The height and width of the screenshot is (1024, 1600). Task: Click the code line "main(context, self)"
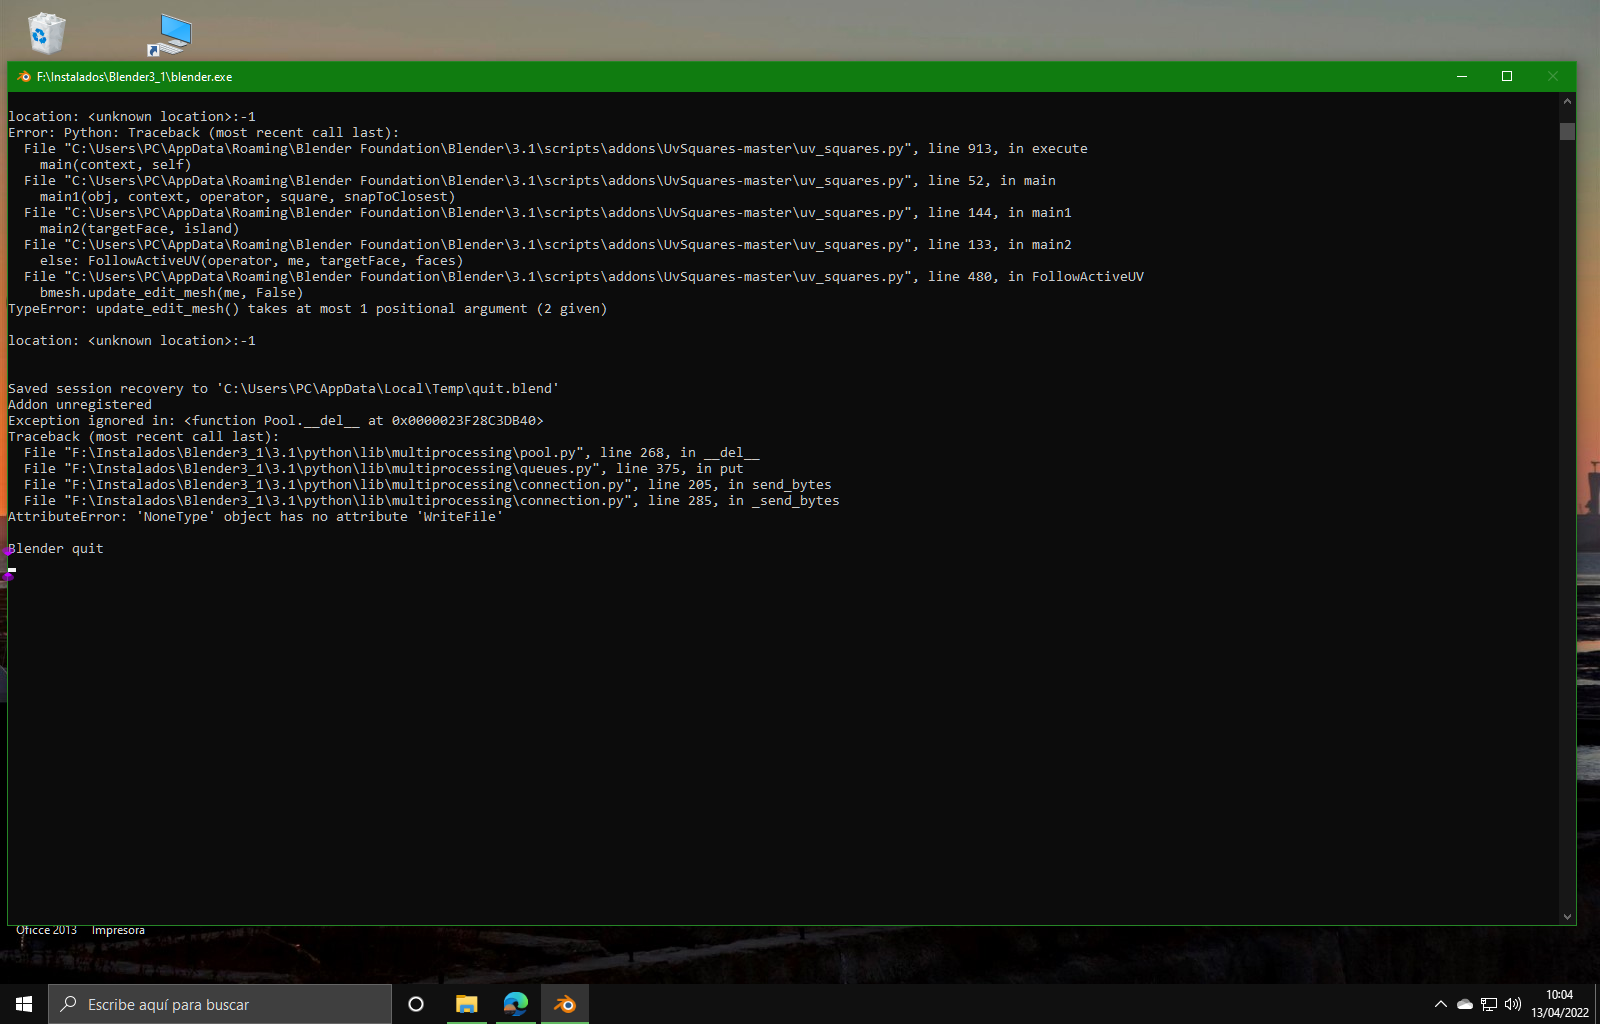(115, 165)
